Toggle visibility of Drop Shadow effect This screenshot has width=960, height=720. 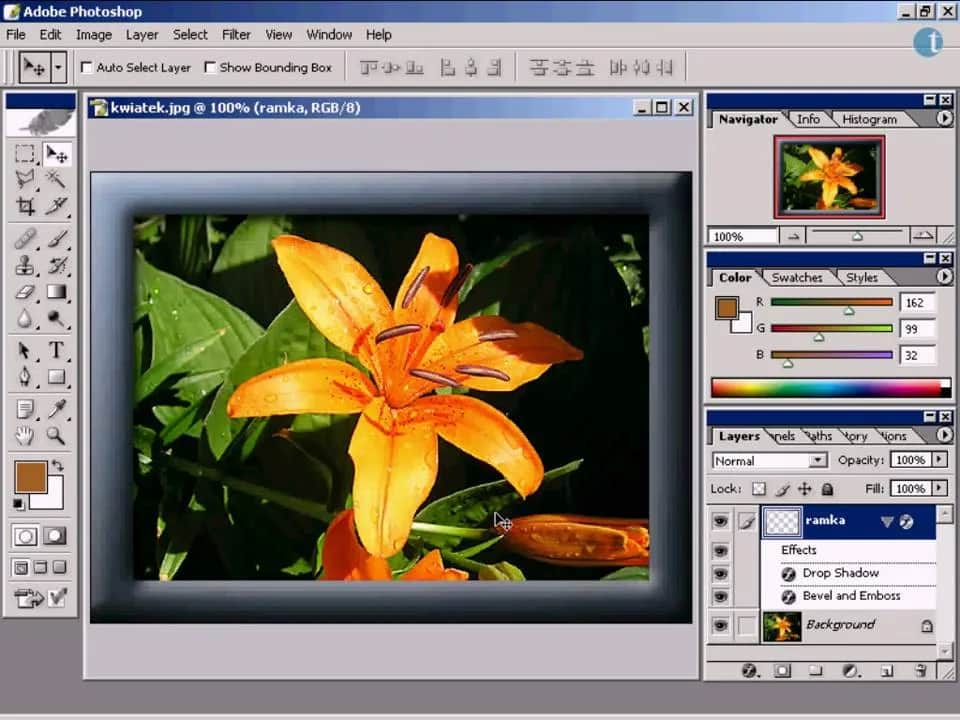pos(719,574)
